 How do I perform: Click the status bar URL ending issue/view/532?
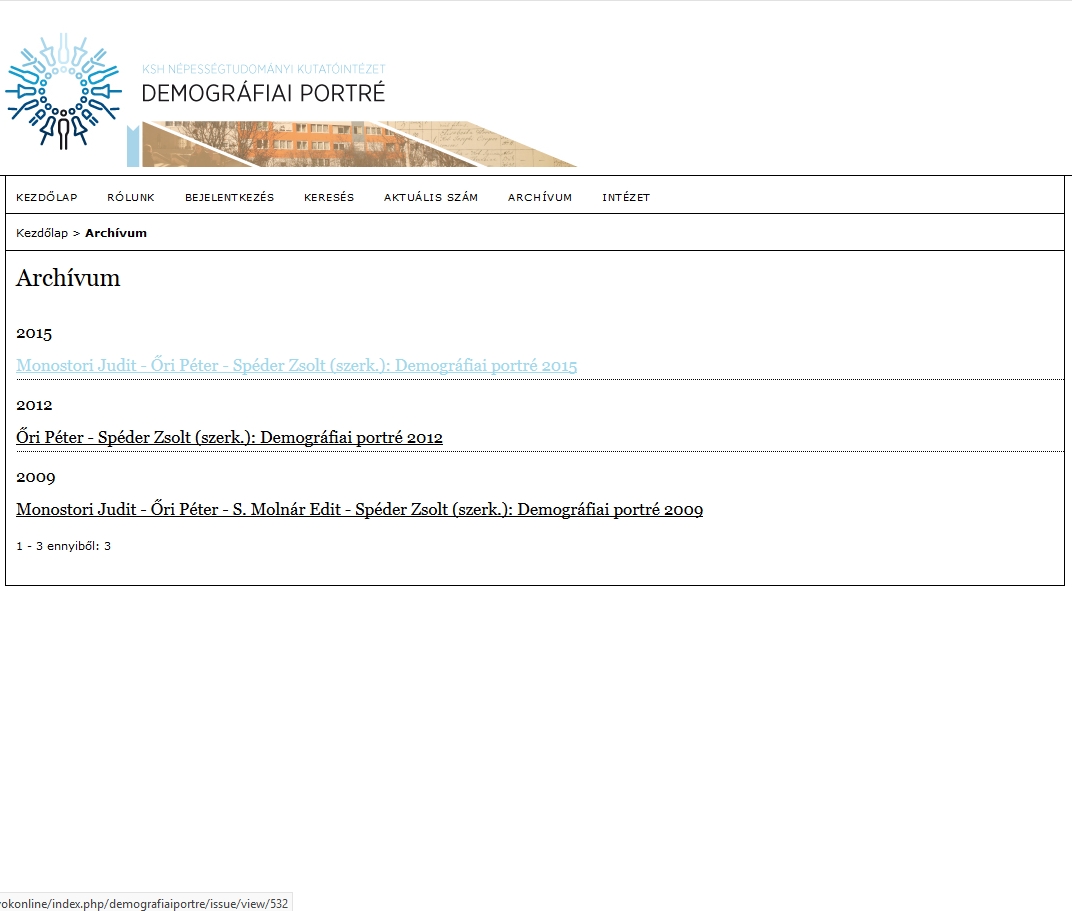point(144,903)
